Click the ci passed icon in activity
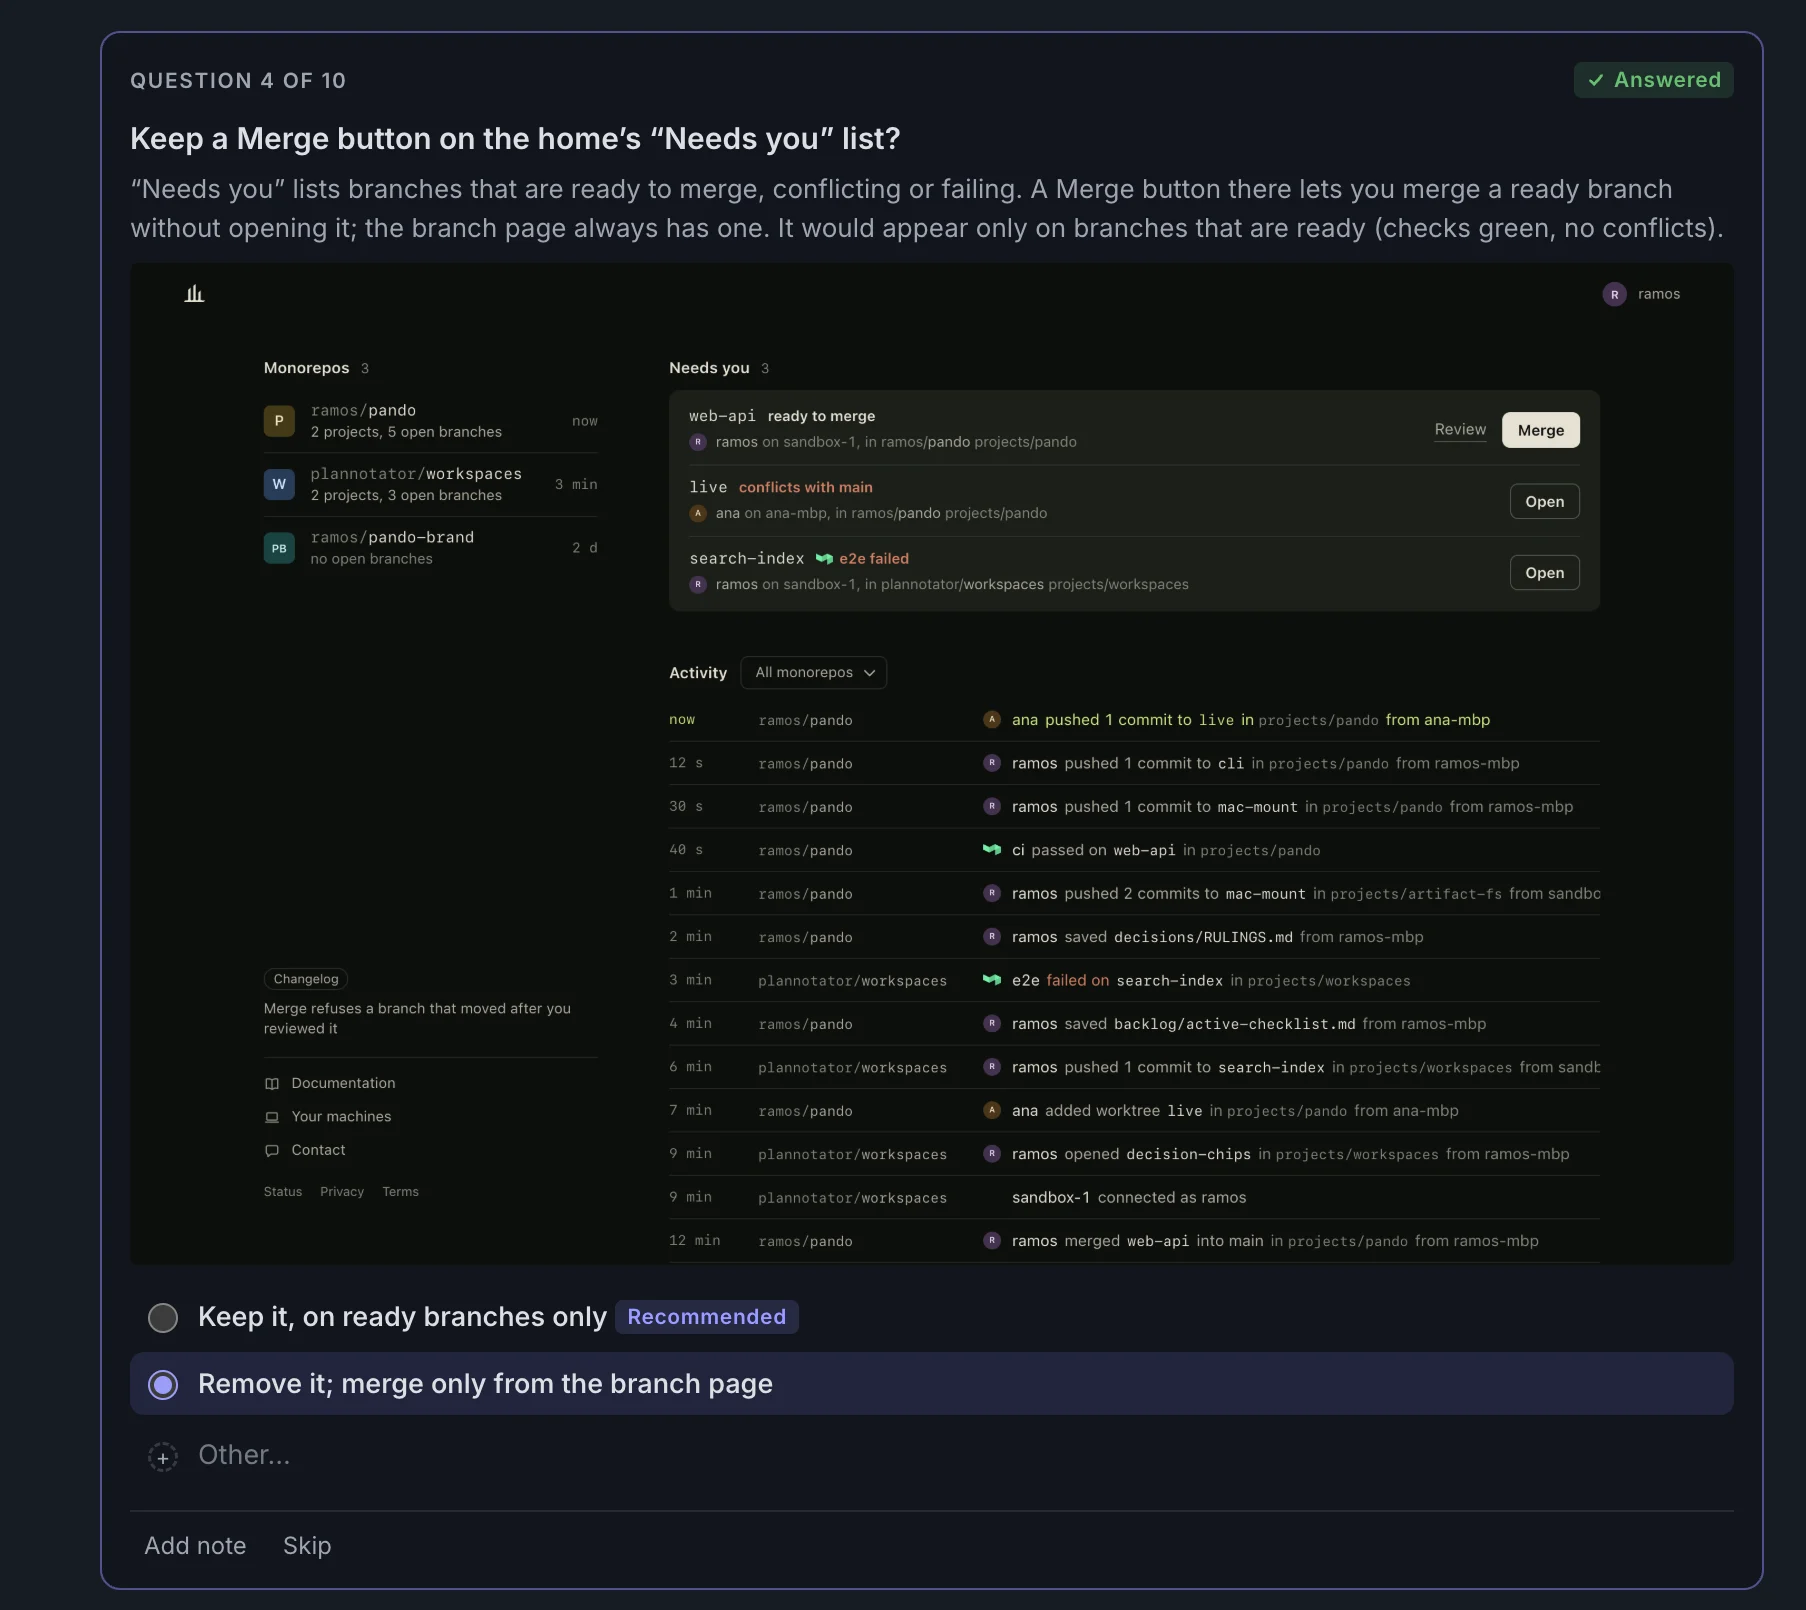This screenshot has height=1610, width=1806. click(x=992, y=850)
